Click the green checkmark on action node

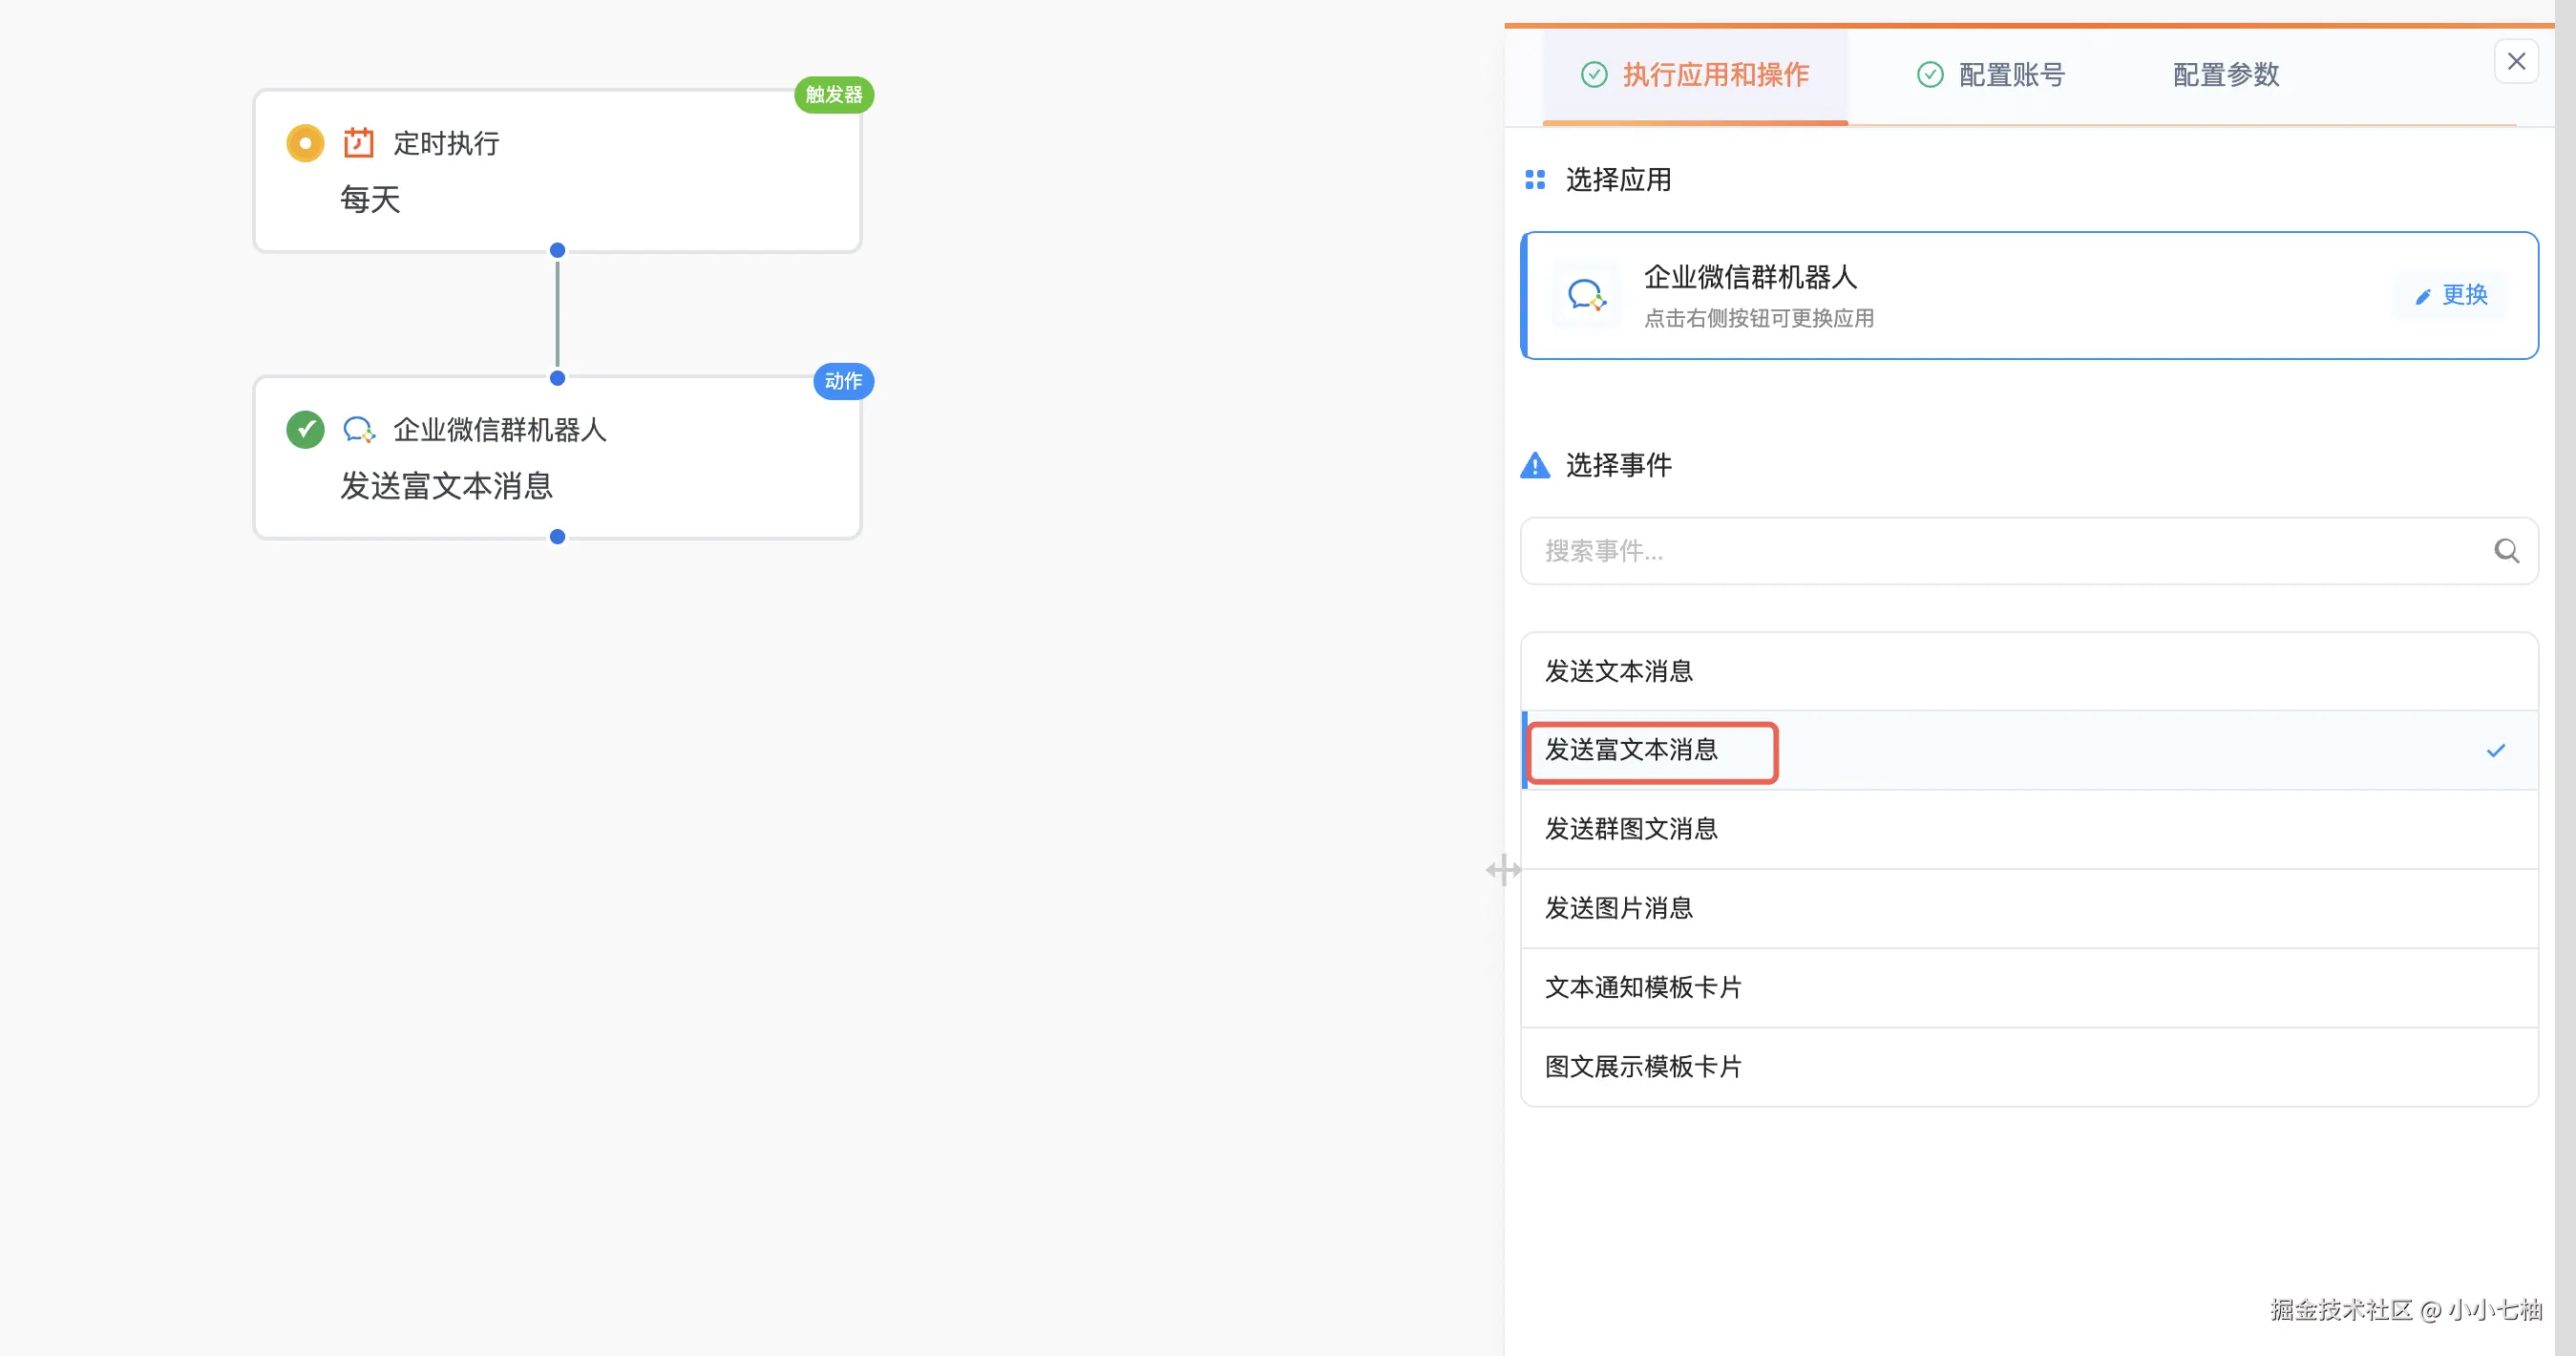tap(305, 430)
